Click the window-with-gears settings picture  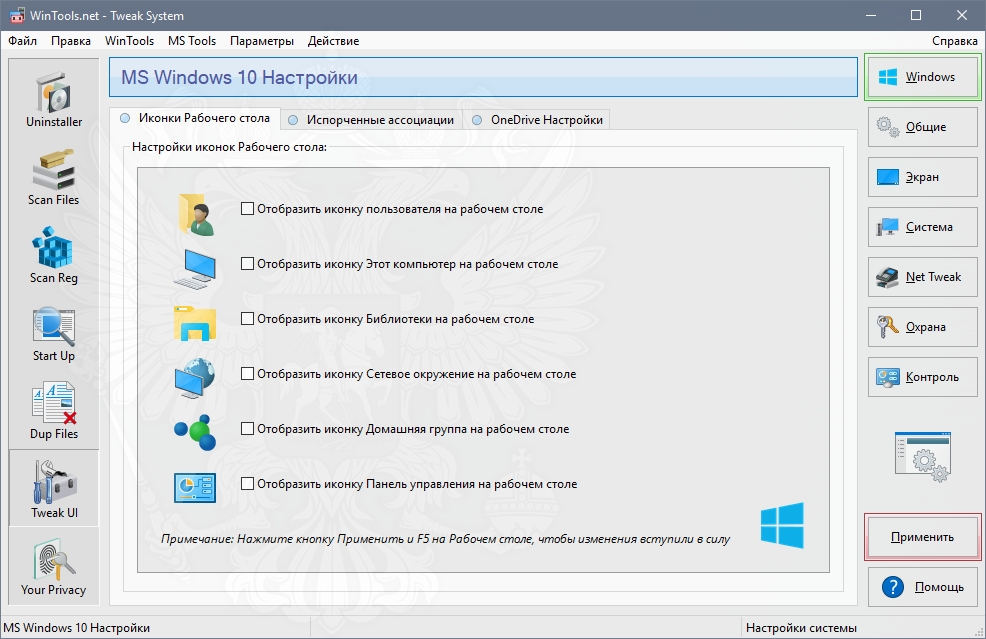(x=922, y=457)
